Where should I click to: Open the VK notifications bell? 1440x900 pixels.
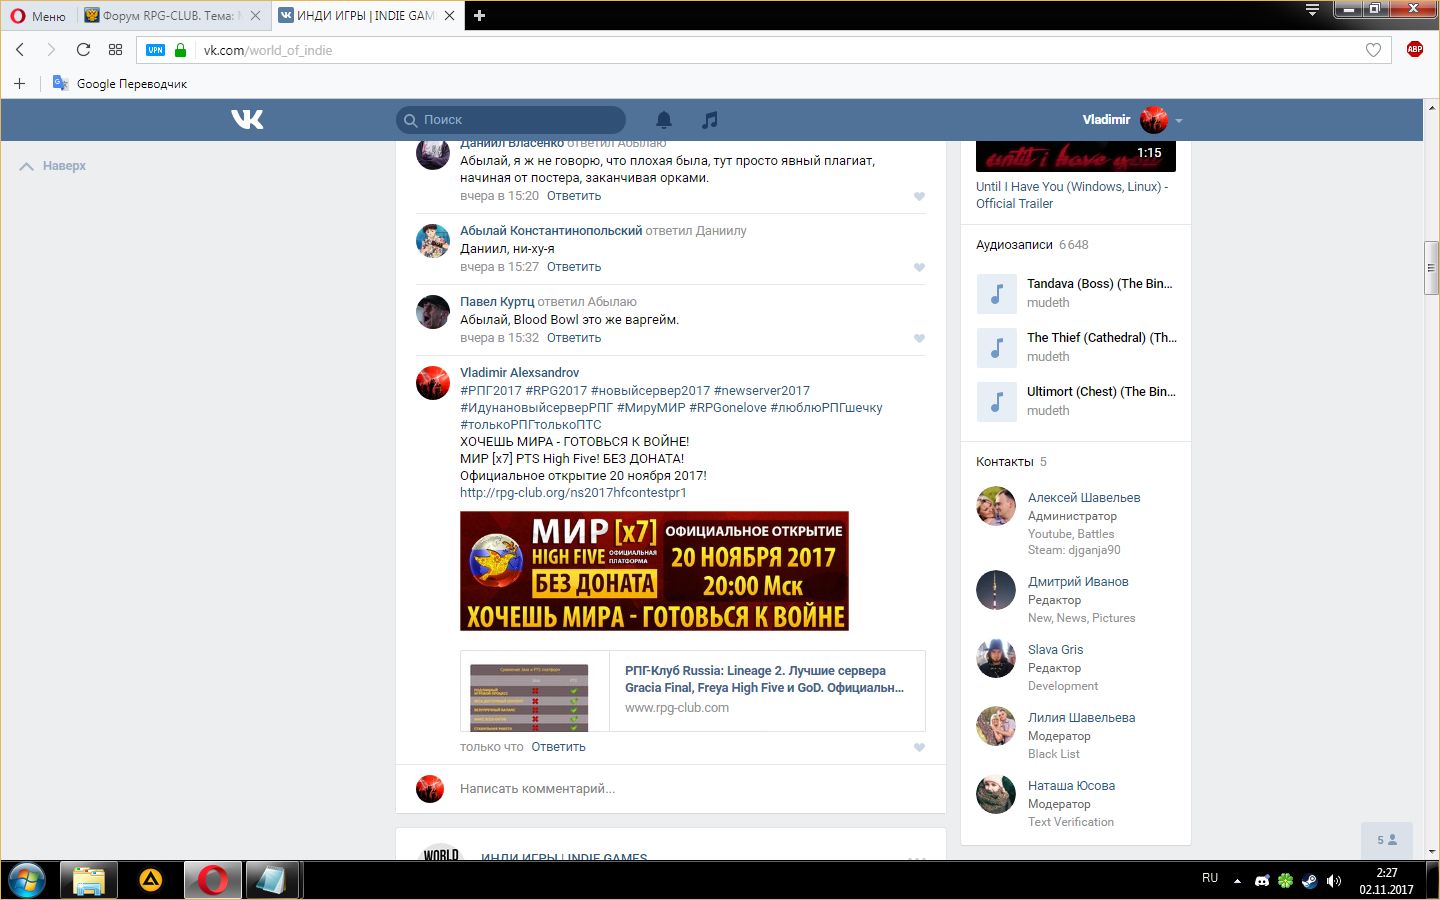pos(664,120)
